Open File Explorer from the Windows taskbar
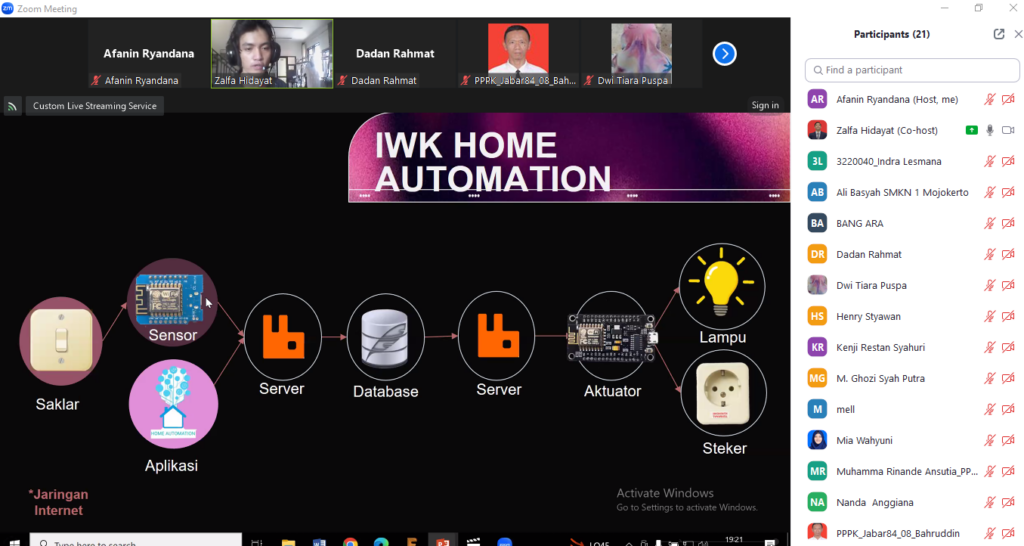This screenshot has width=1024, height=546. coord(288,542)
